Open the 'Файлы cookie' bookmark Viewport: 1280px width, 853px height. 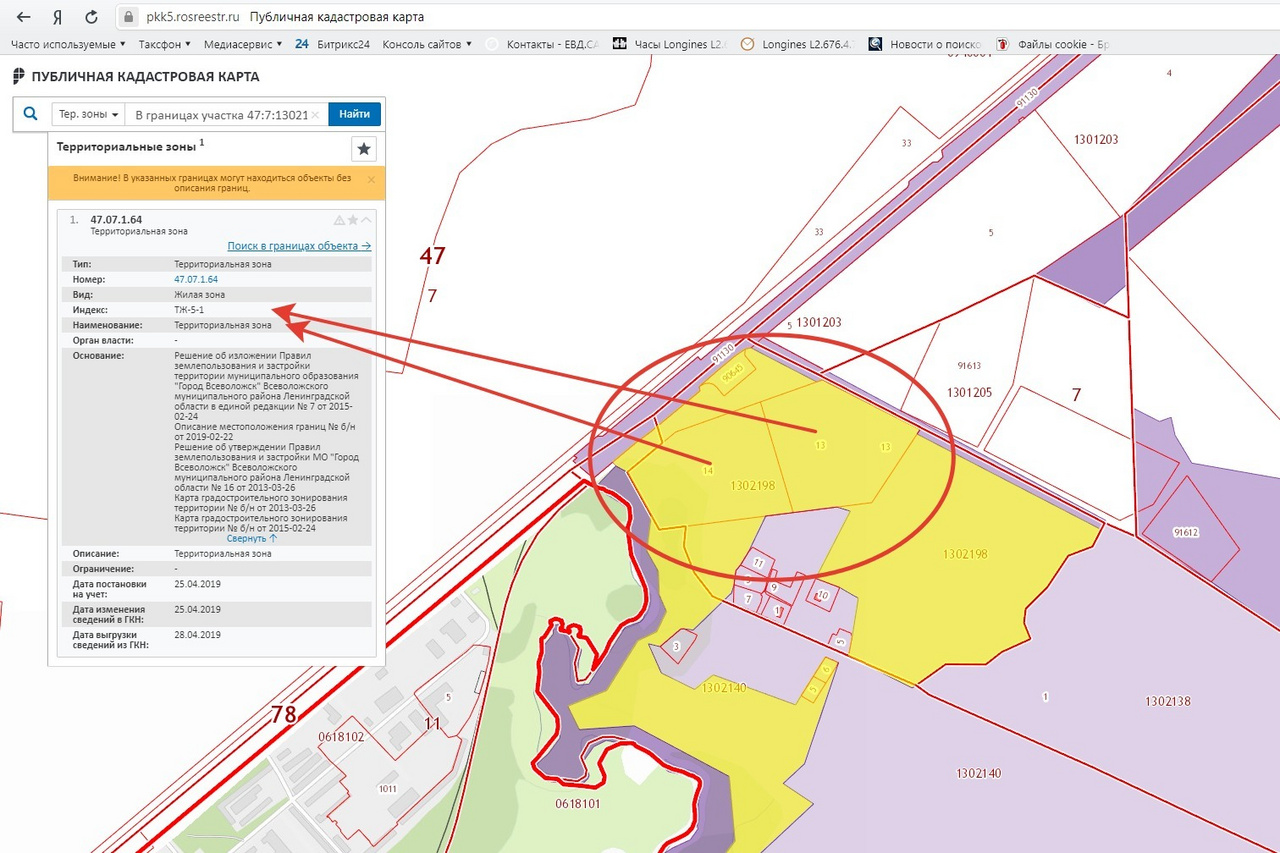pyautogui.click(x=1054, y=44)
